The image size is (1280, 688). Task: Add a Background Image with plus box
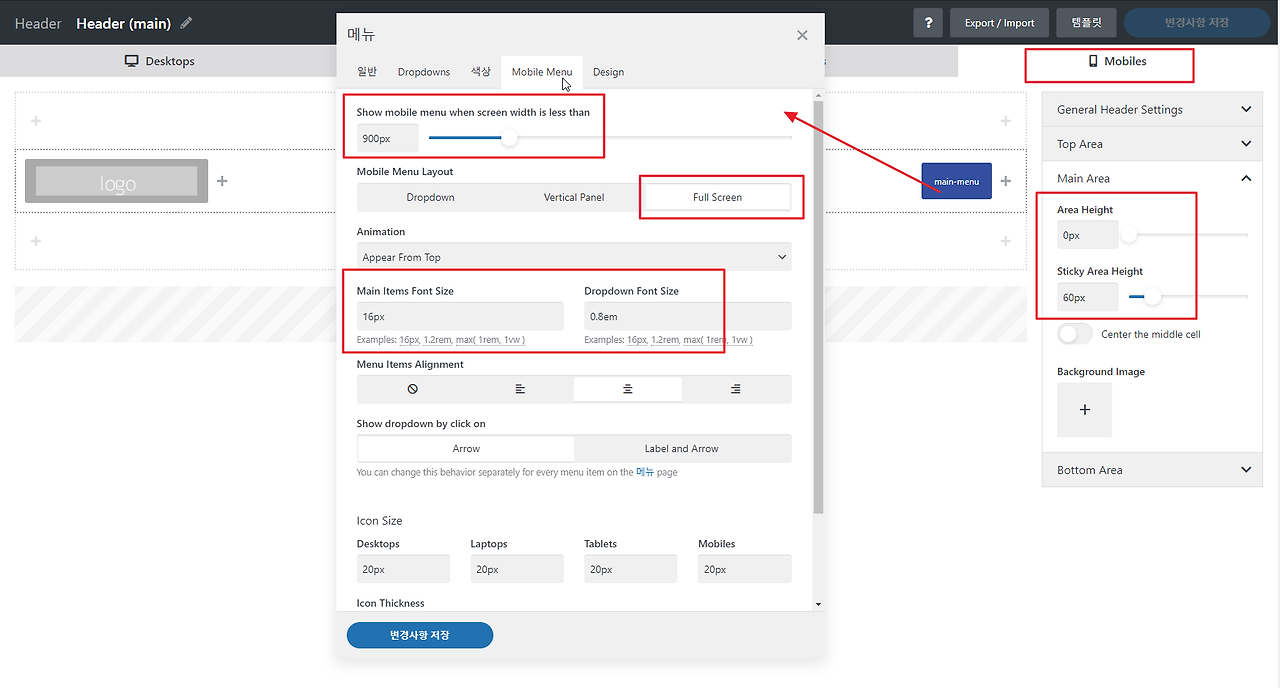tap(1084, 410)
